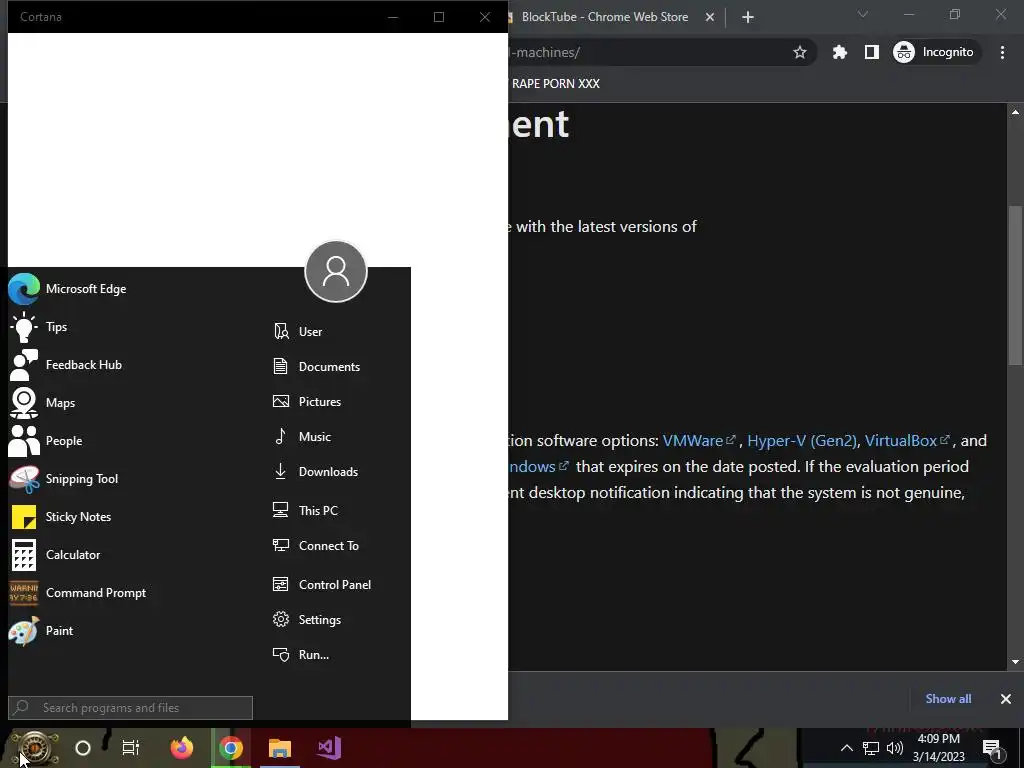This screenshot has height=768, width=1024.
Task: Minimize the Cortana window
Action: coord(392,17)
